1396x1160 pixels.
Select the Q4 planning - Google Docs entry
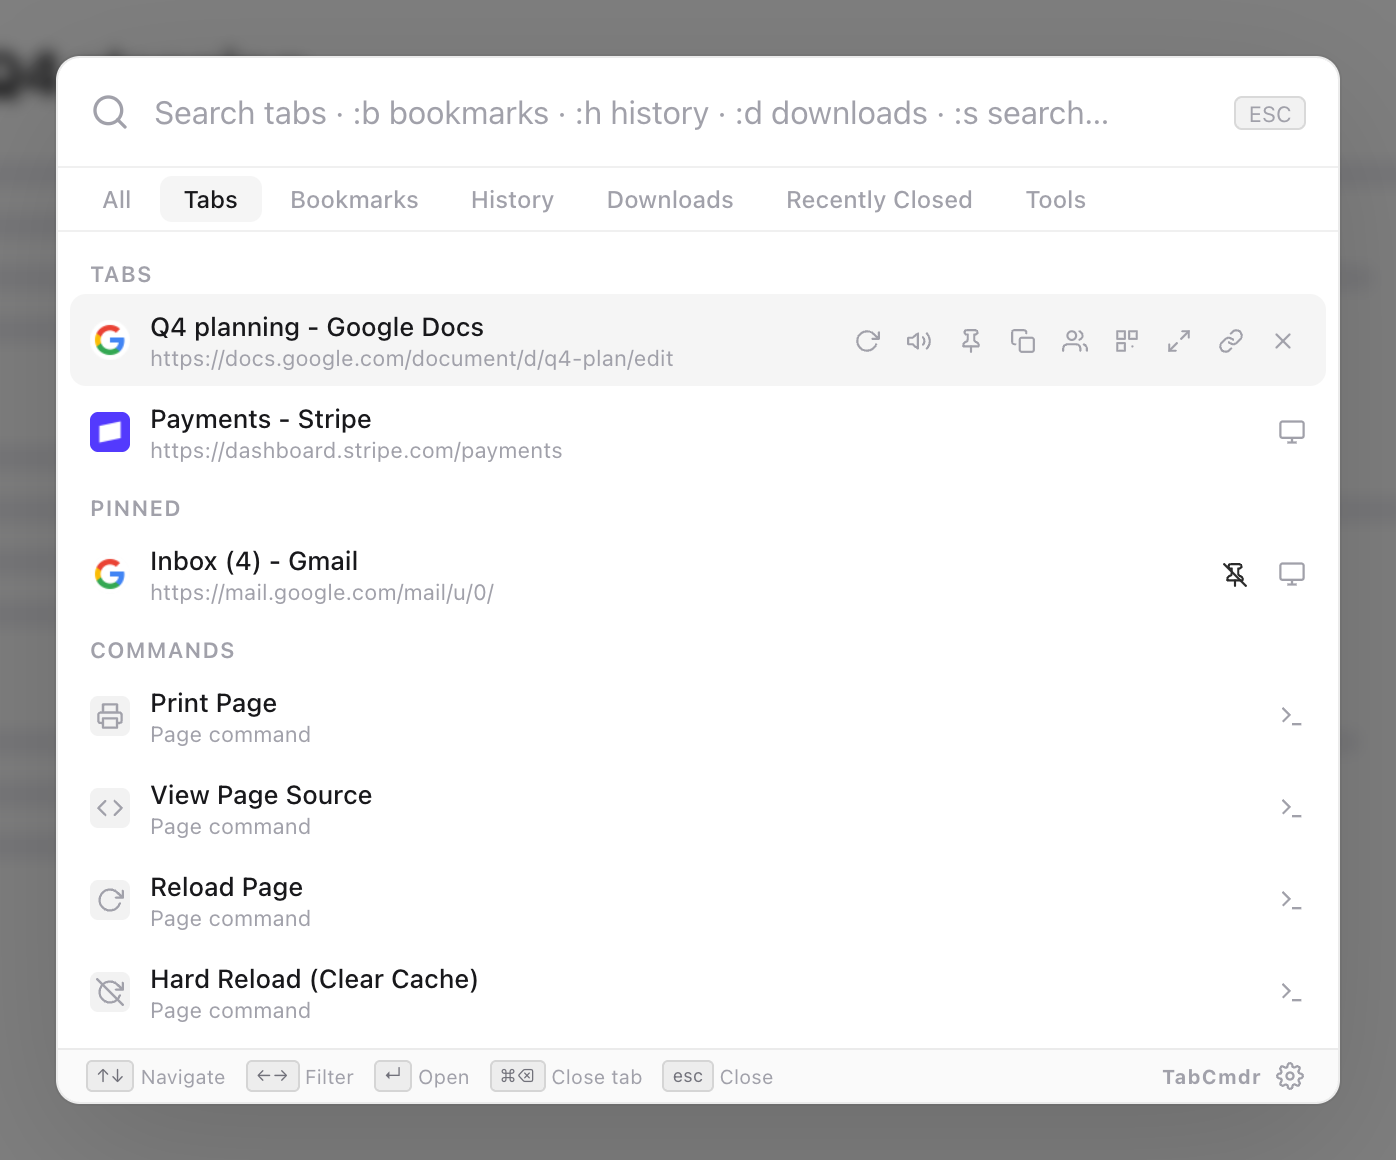coord(698,340)
